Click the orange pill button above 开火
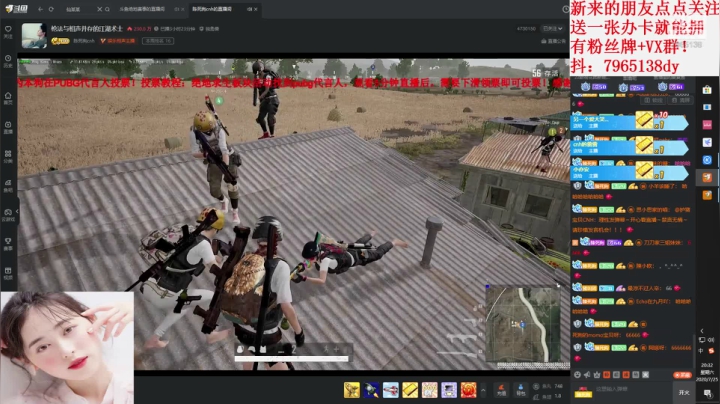The height and width of the screenshot is (404, 720). click(682, 375)
